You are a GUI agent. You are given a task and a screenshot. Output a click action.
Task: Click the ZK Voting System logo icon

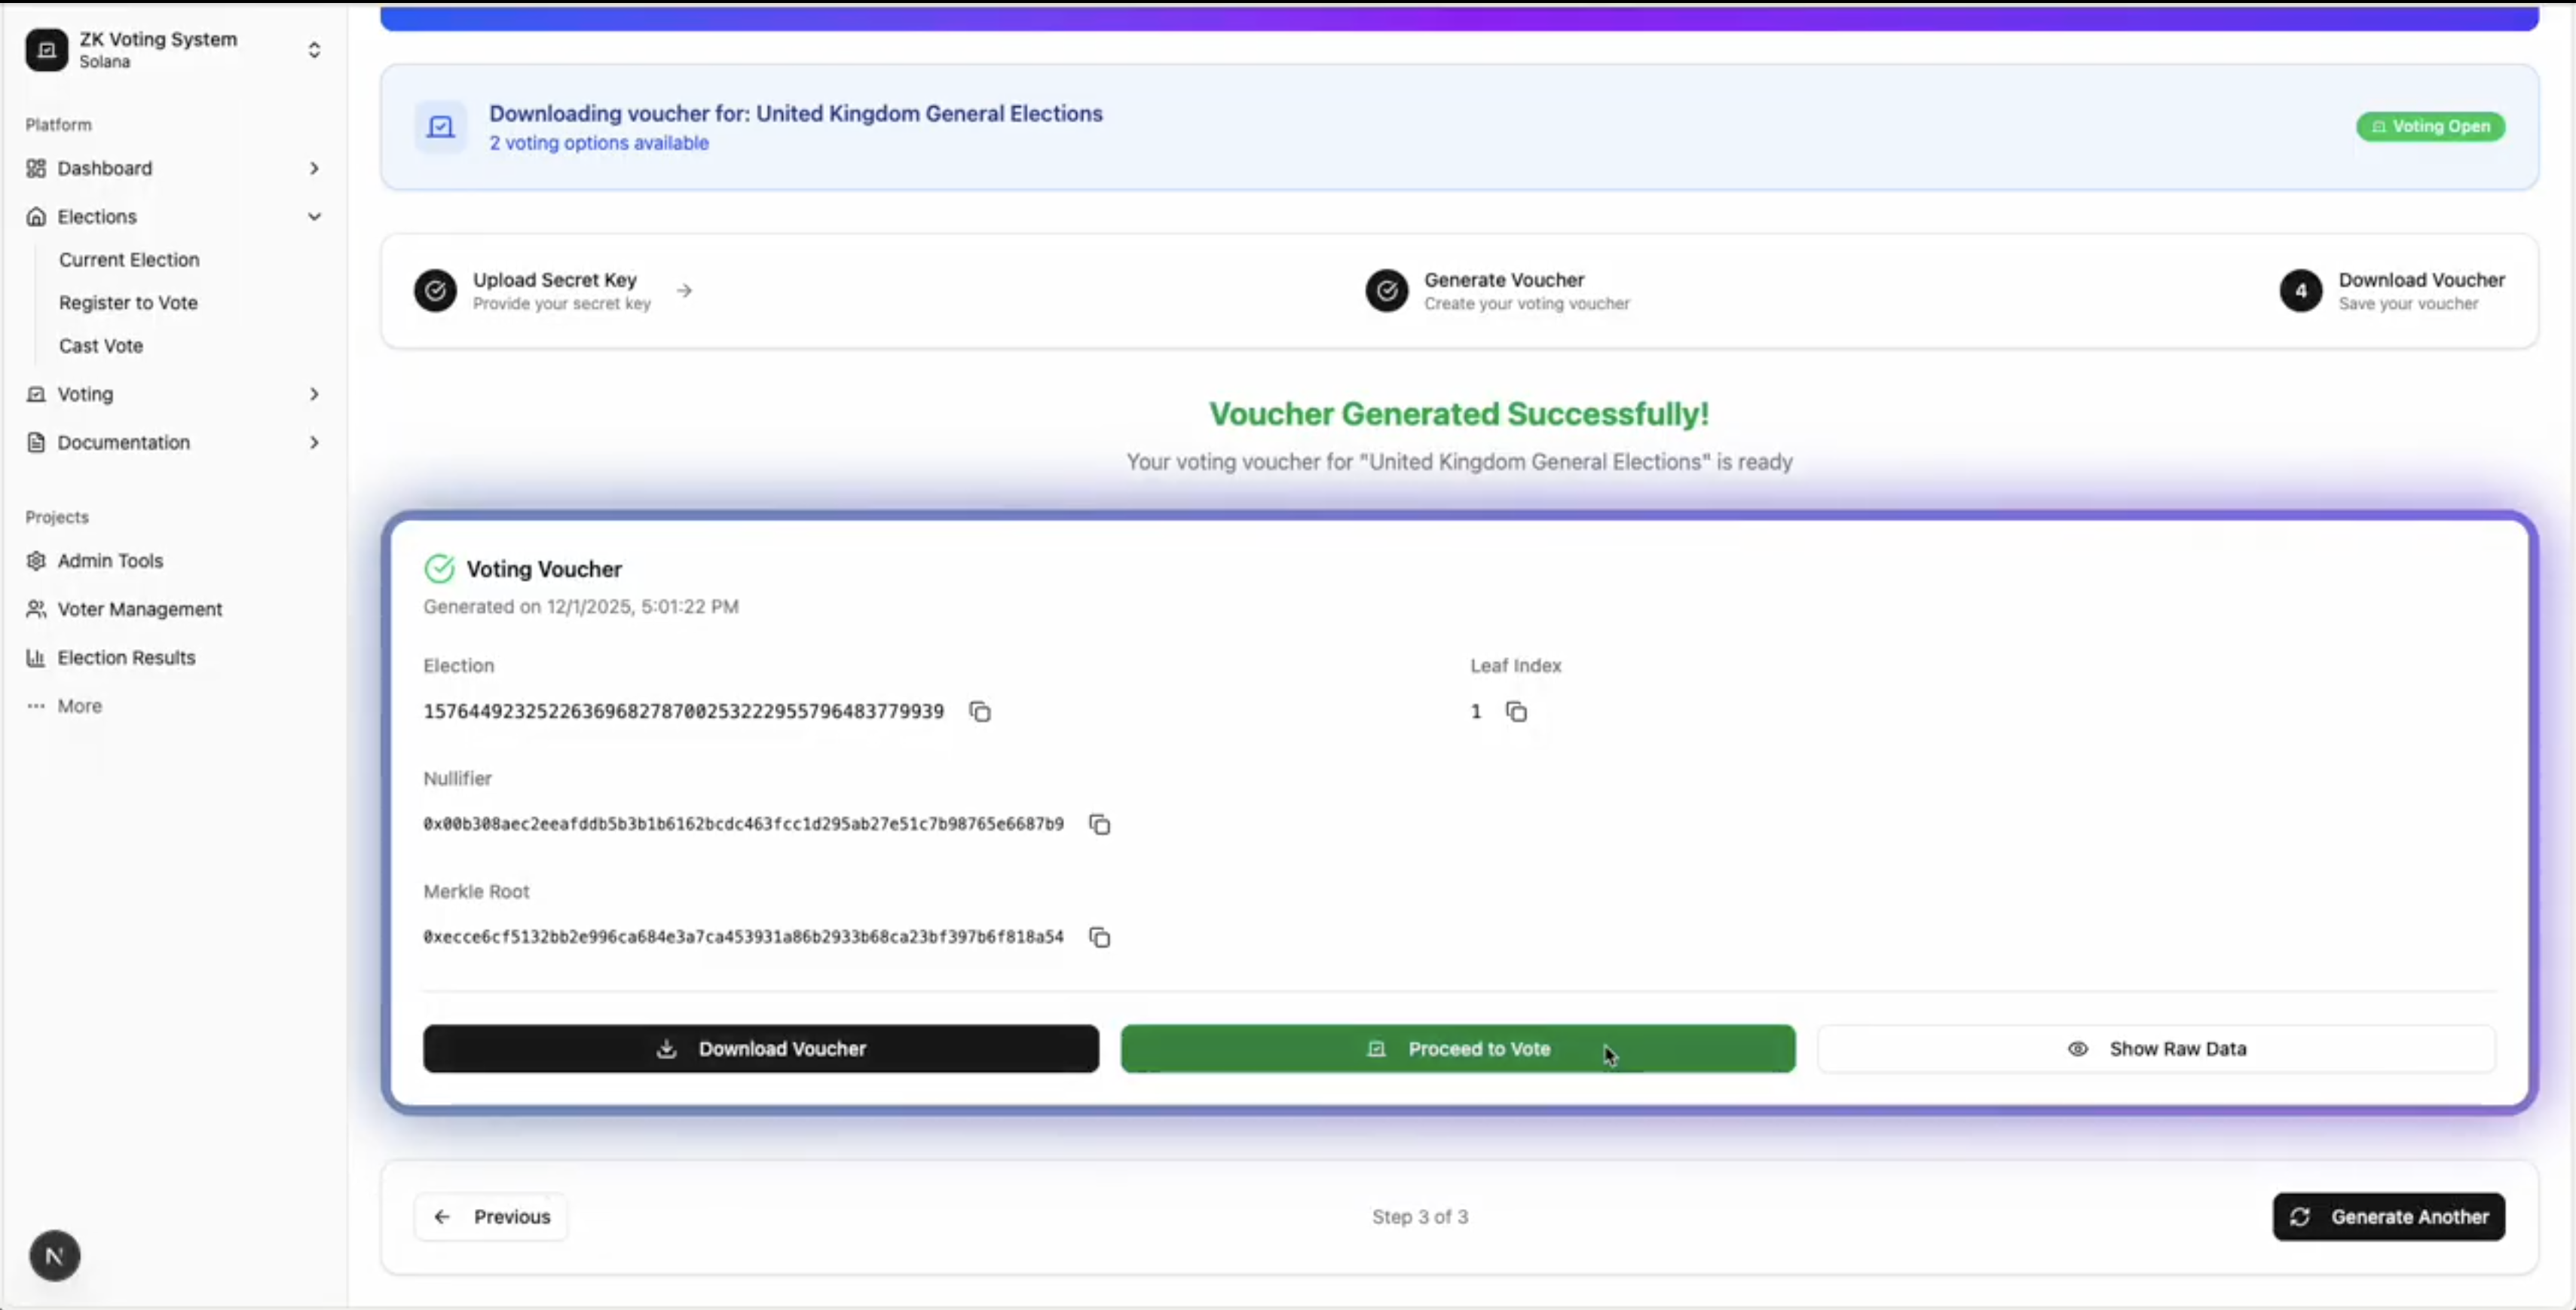[46, 50]
